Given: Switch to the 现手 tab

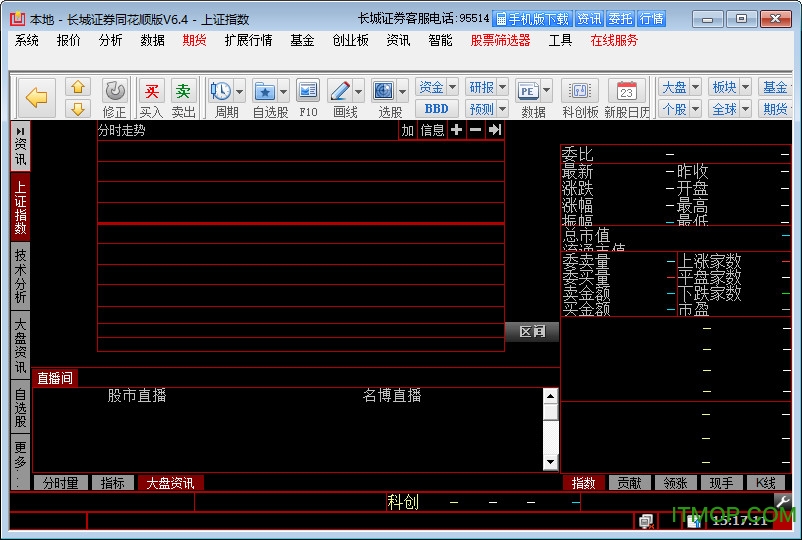Looking at the screenshot, I should tap(722, 483).
